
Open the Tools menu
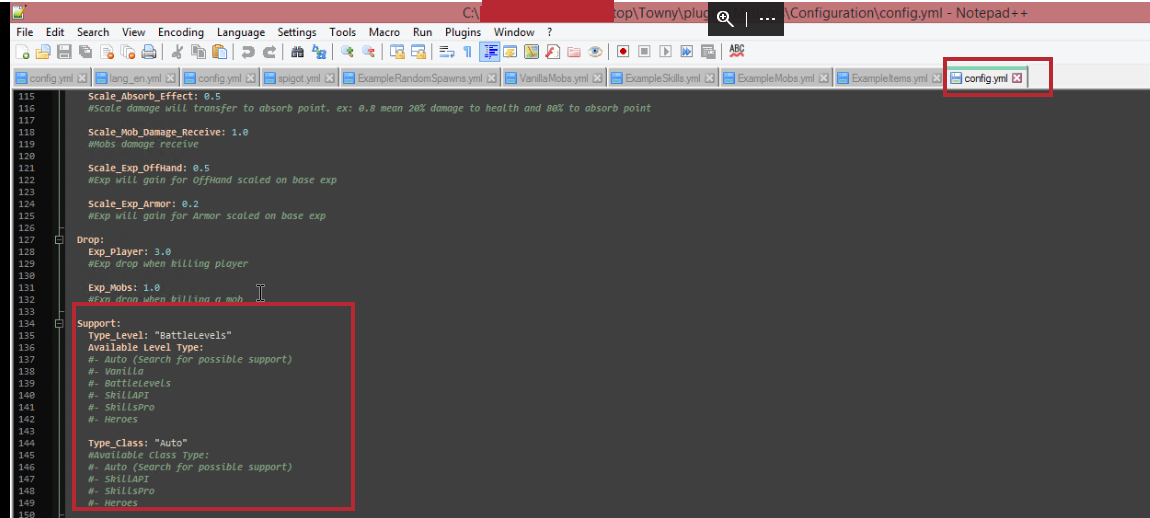point(343,32)
